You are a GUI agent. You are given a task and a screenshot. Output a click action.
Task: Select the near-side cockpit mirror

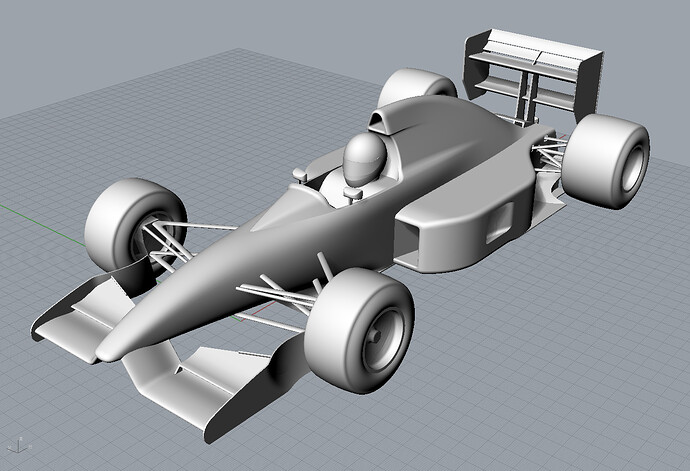point(353,194)
